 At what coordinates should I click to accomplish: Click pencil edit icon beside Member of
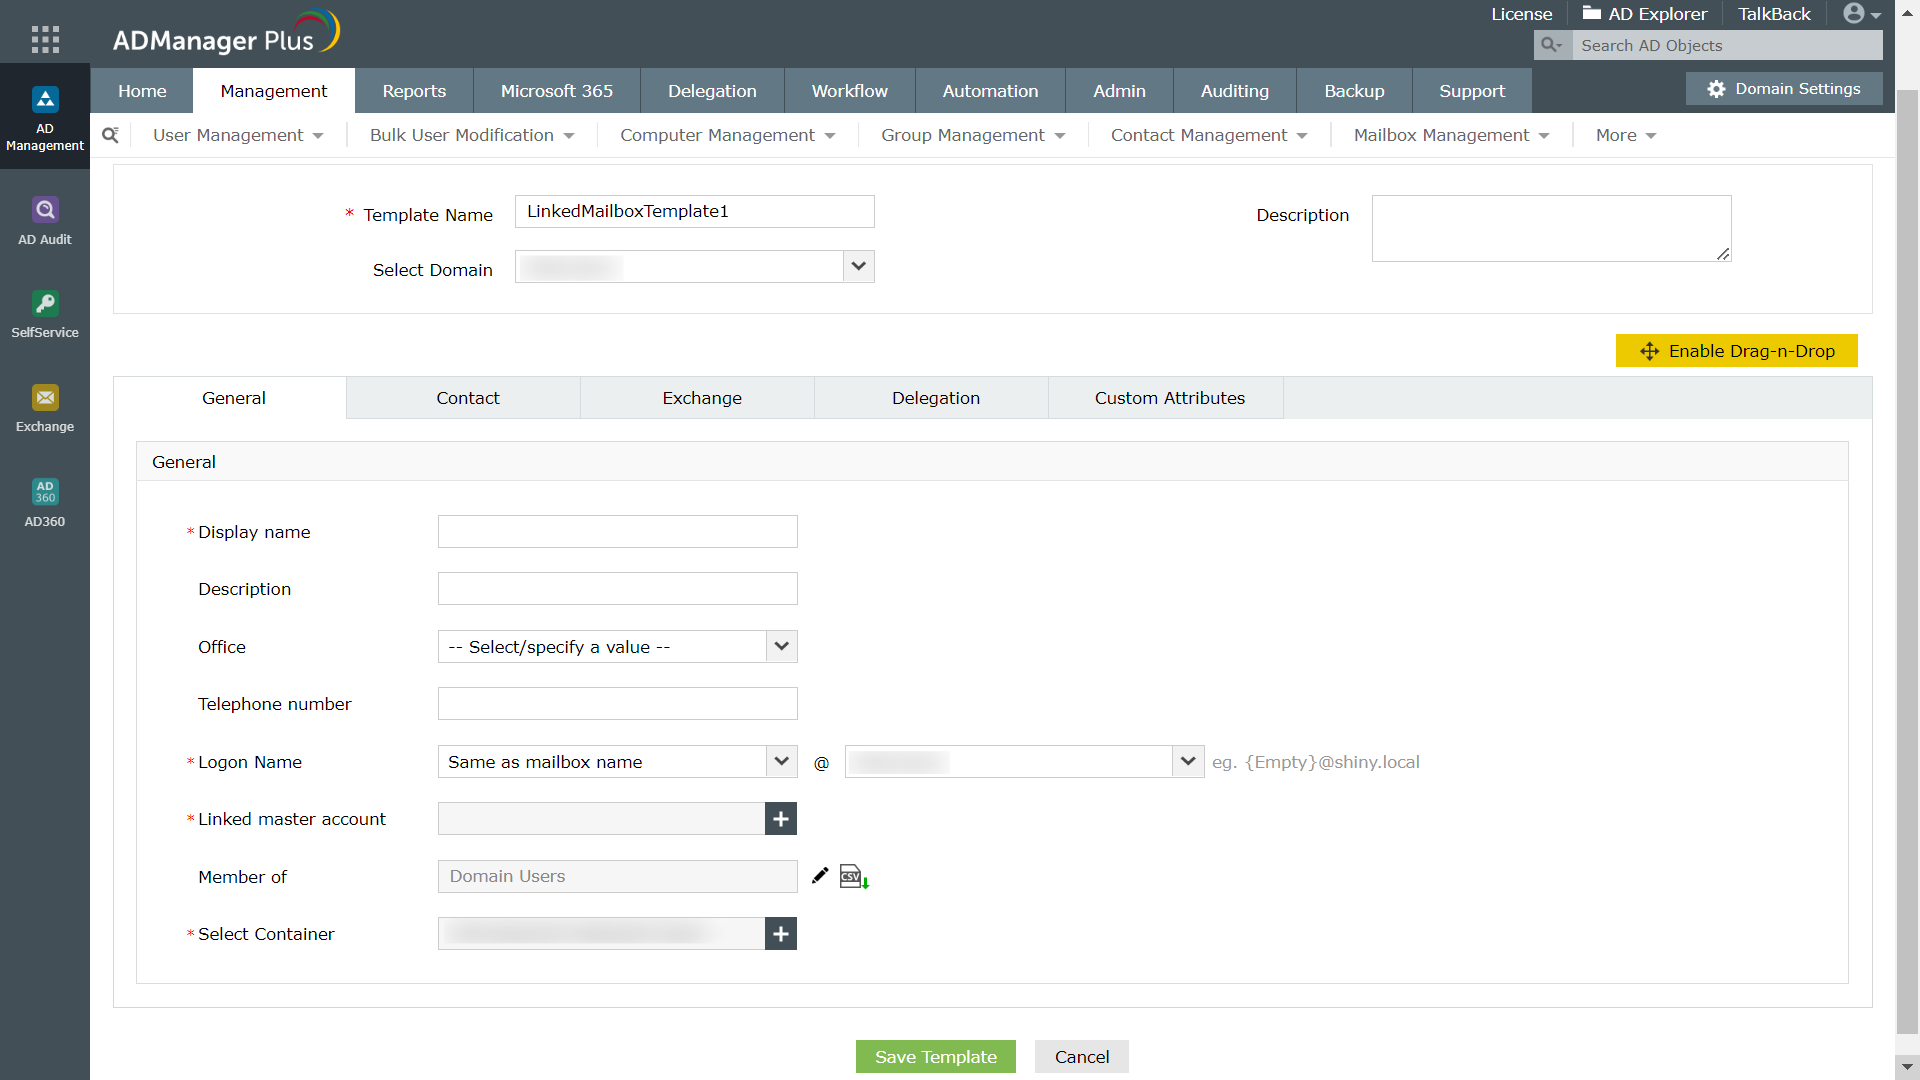coord(820,876)
